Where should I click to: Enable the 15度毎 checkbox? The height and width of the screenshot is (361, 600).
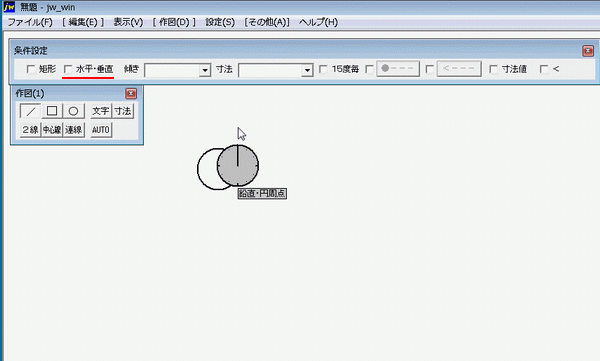(323, 69)
